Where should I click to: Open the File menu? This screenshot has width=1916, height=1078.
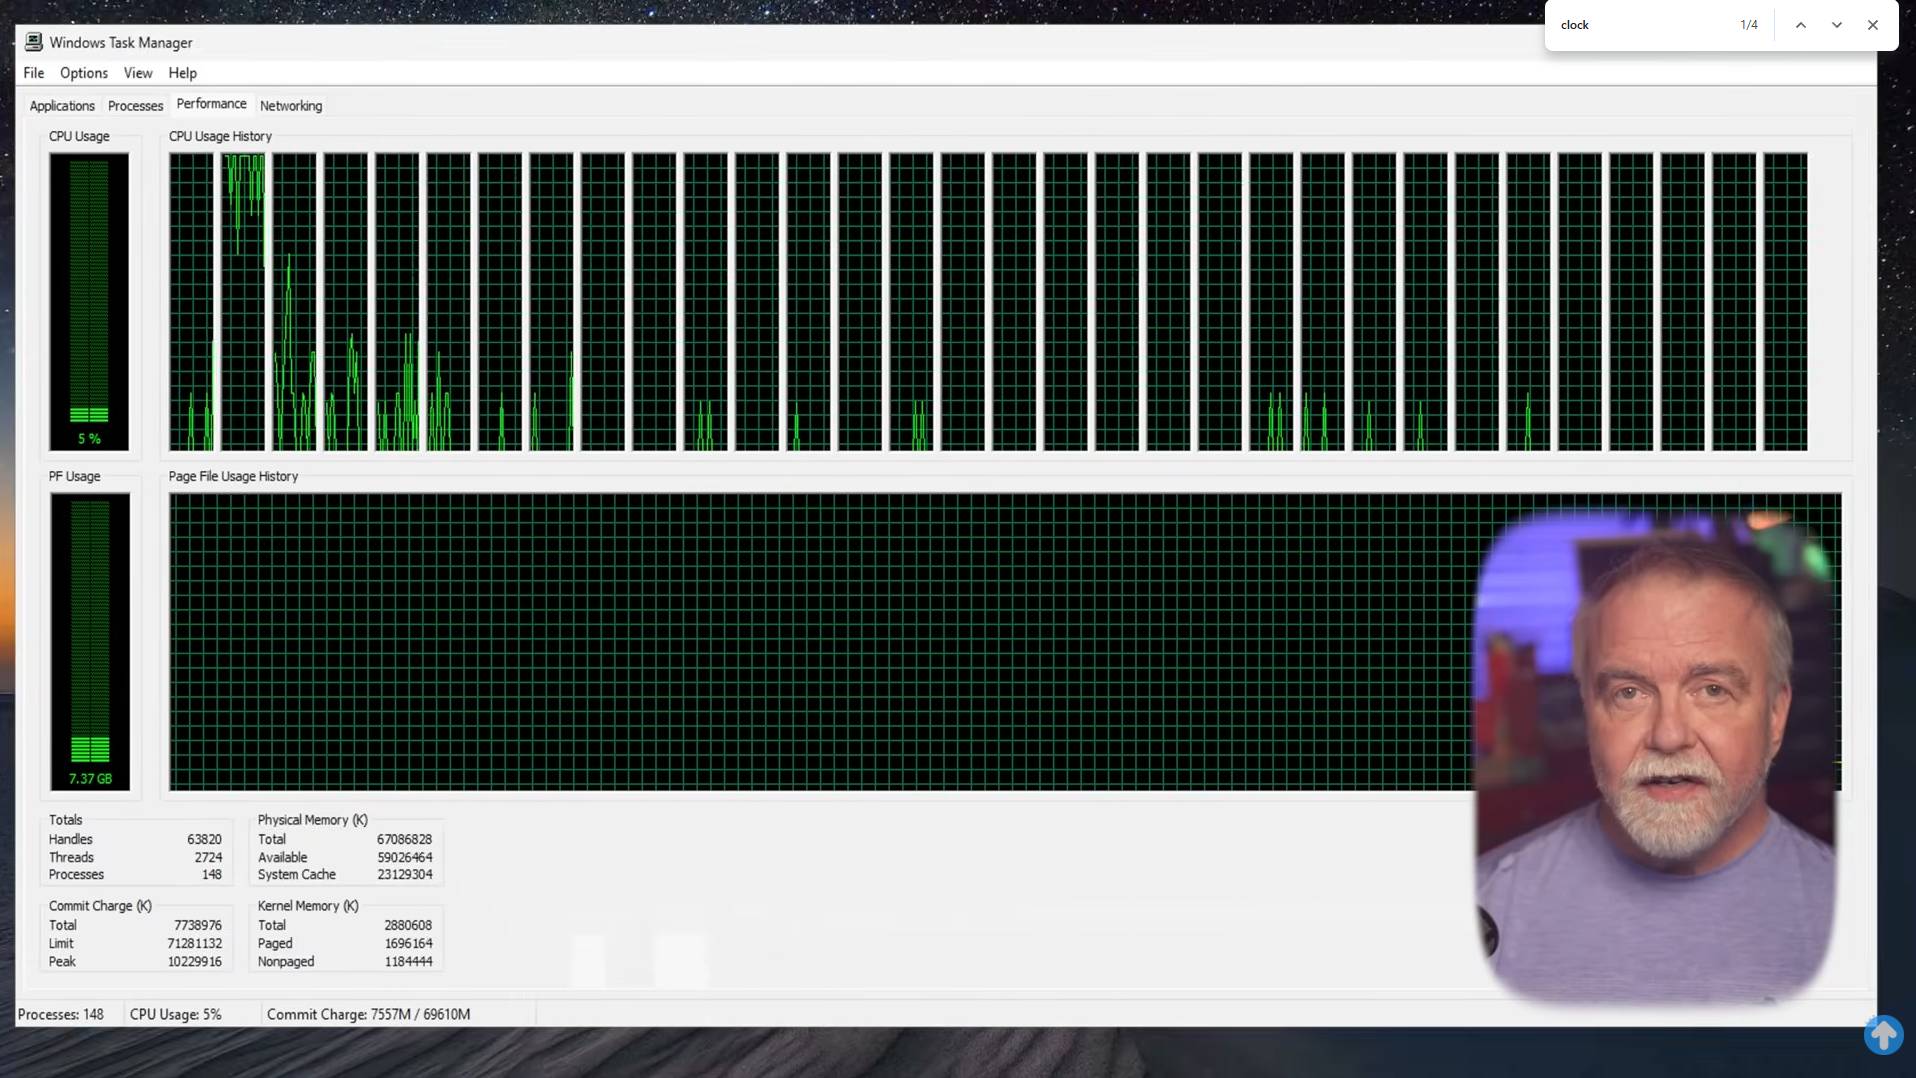33,73
